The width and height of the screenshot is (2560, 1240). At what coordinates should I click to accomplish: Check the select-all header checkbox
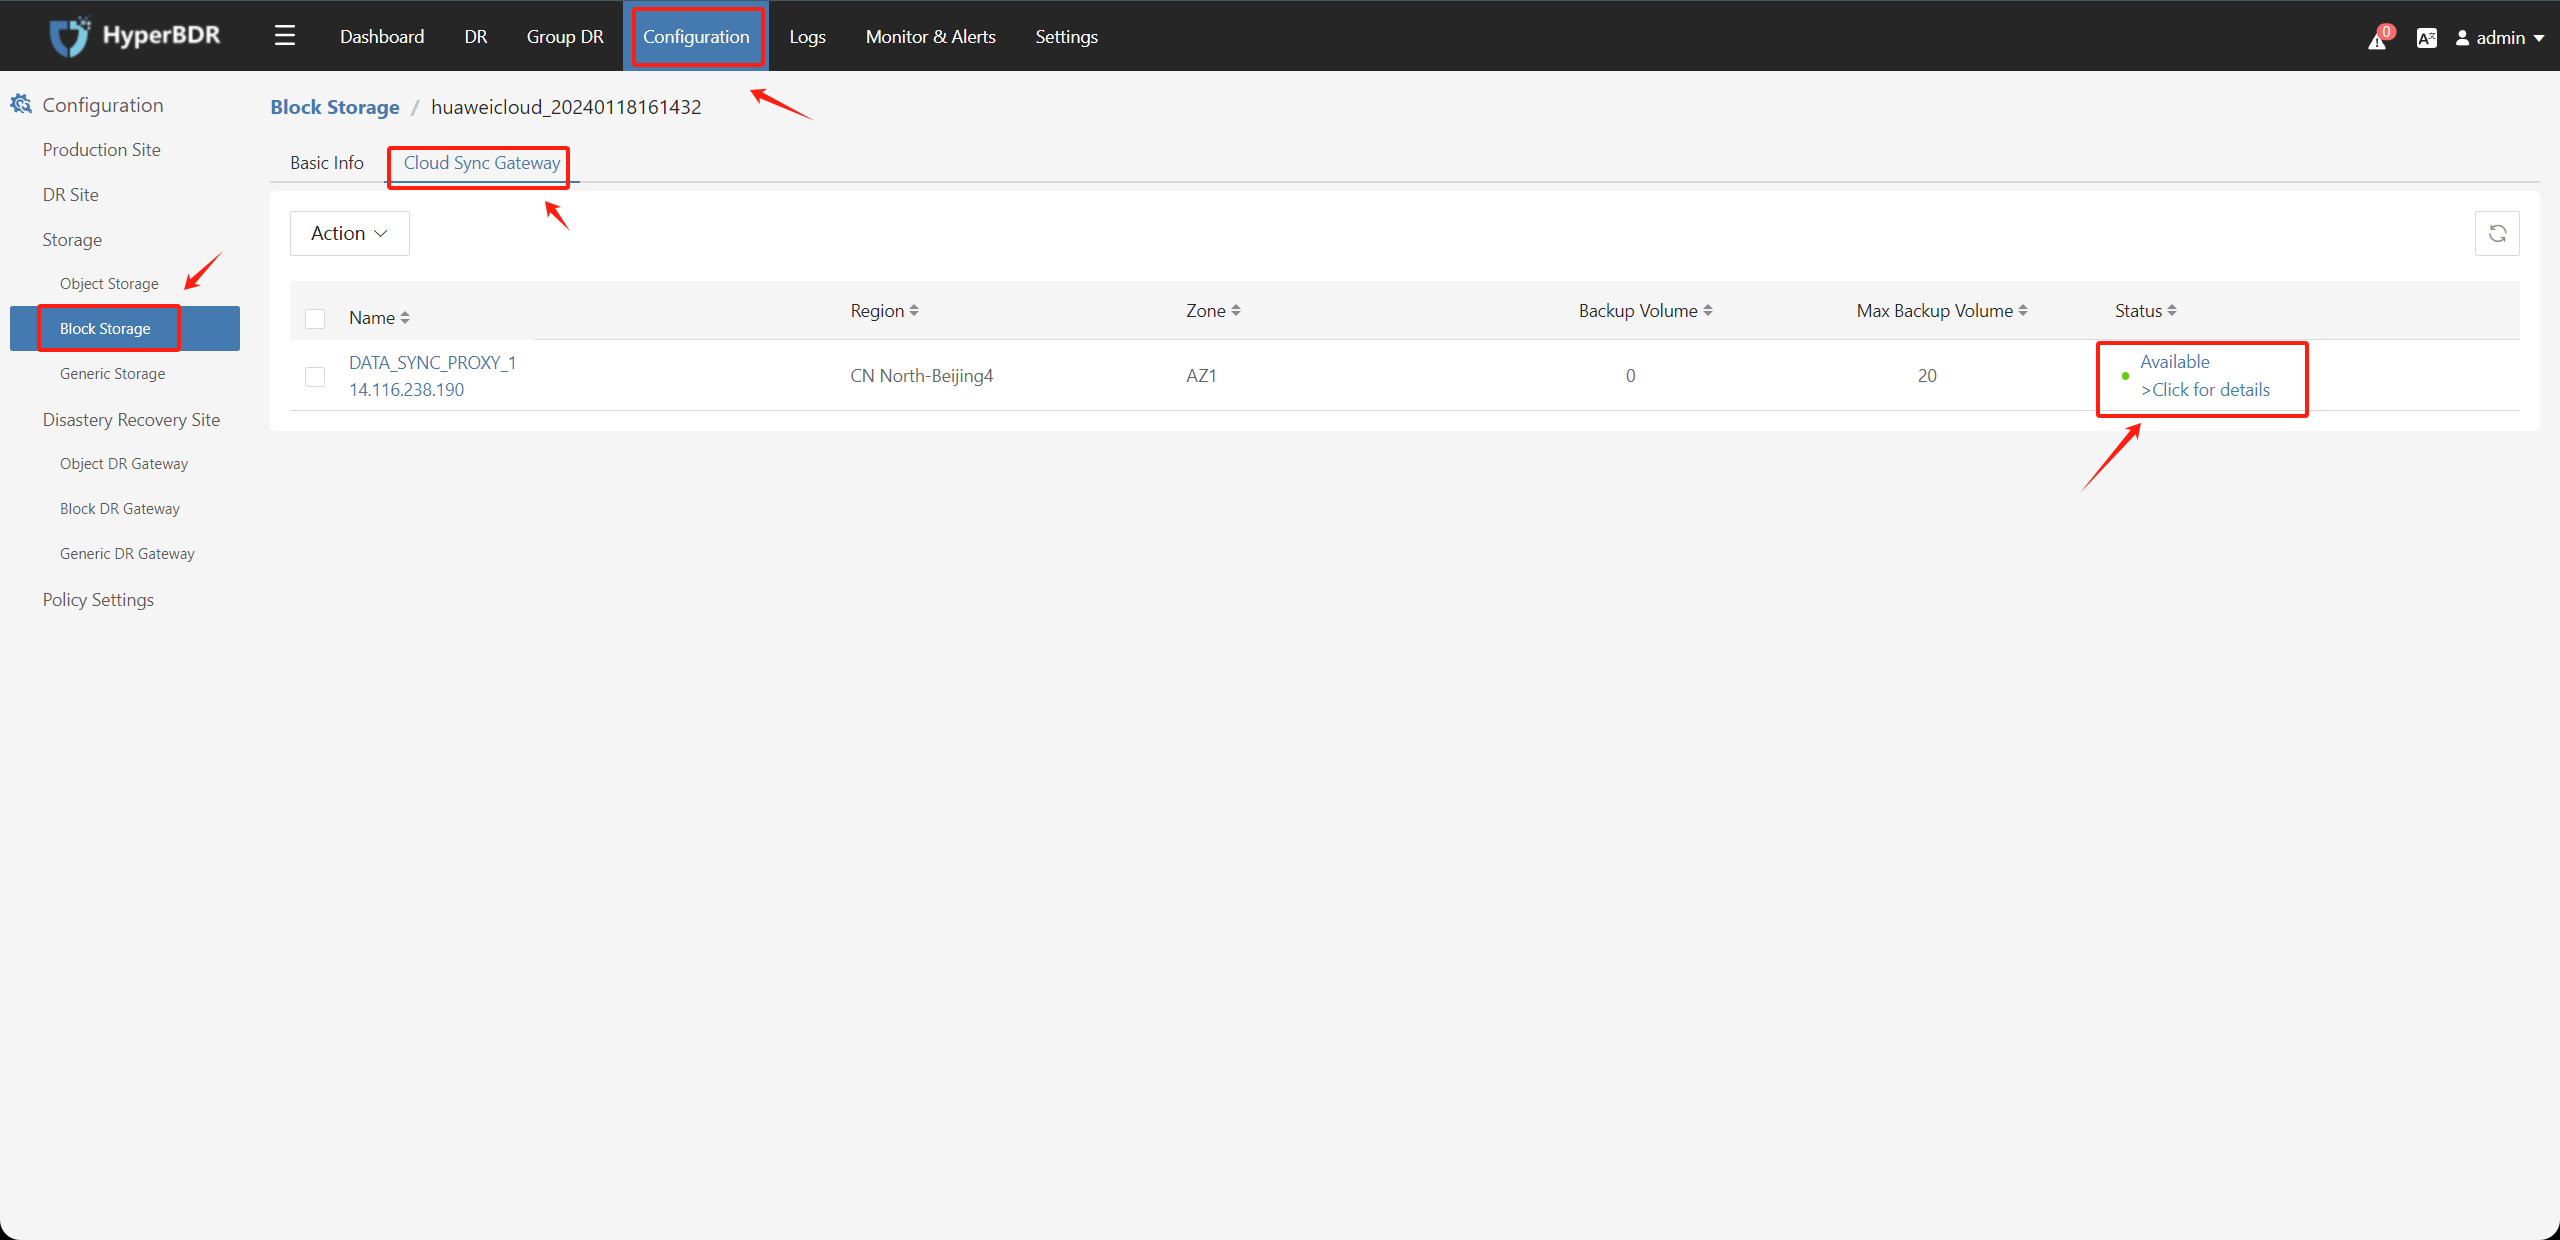[315, 318]
